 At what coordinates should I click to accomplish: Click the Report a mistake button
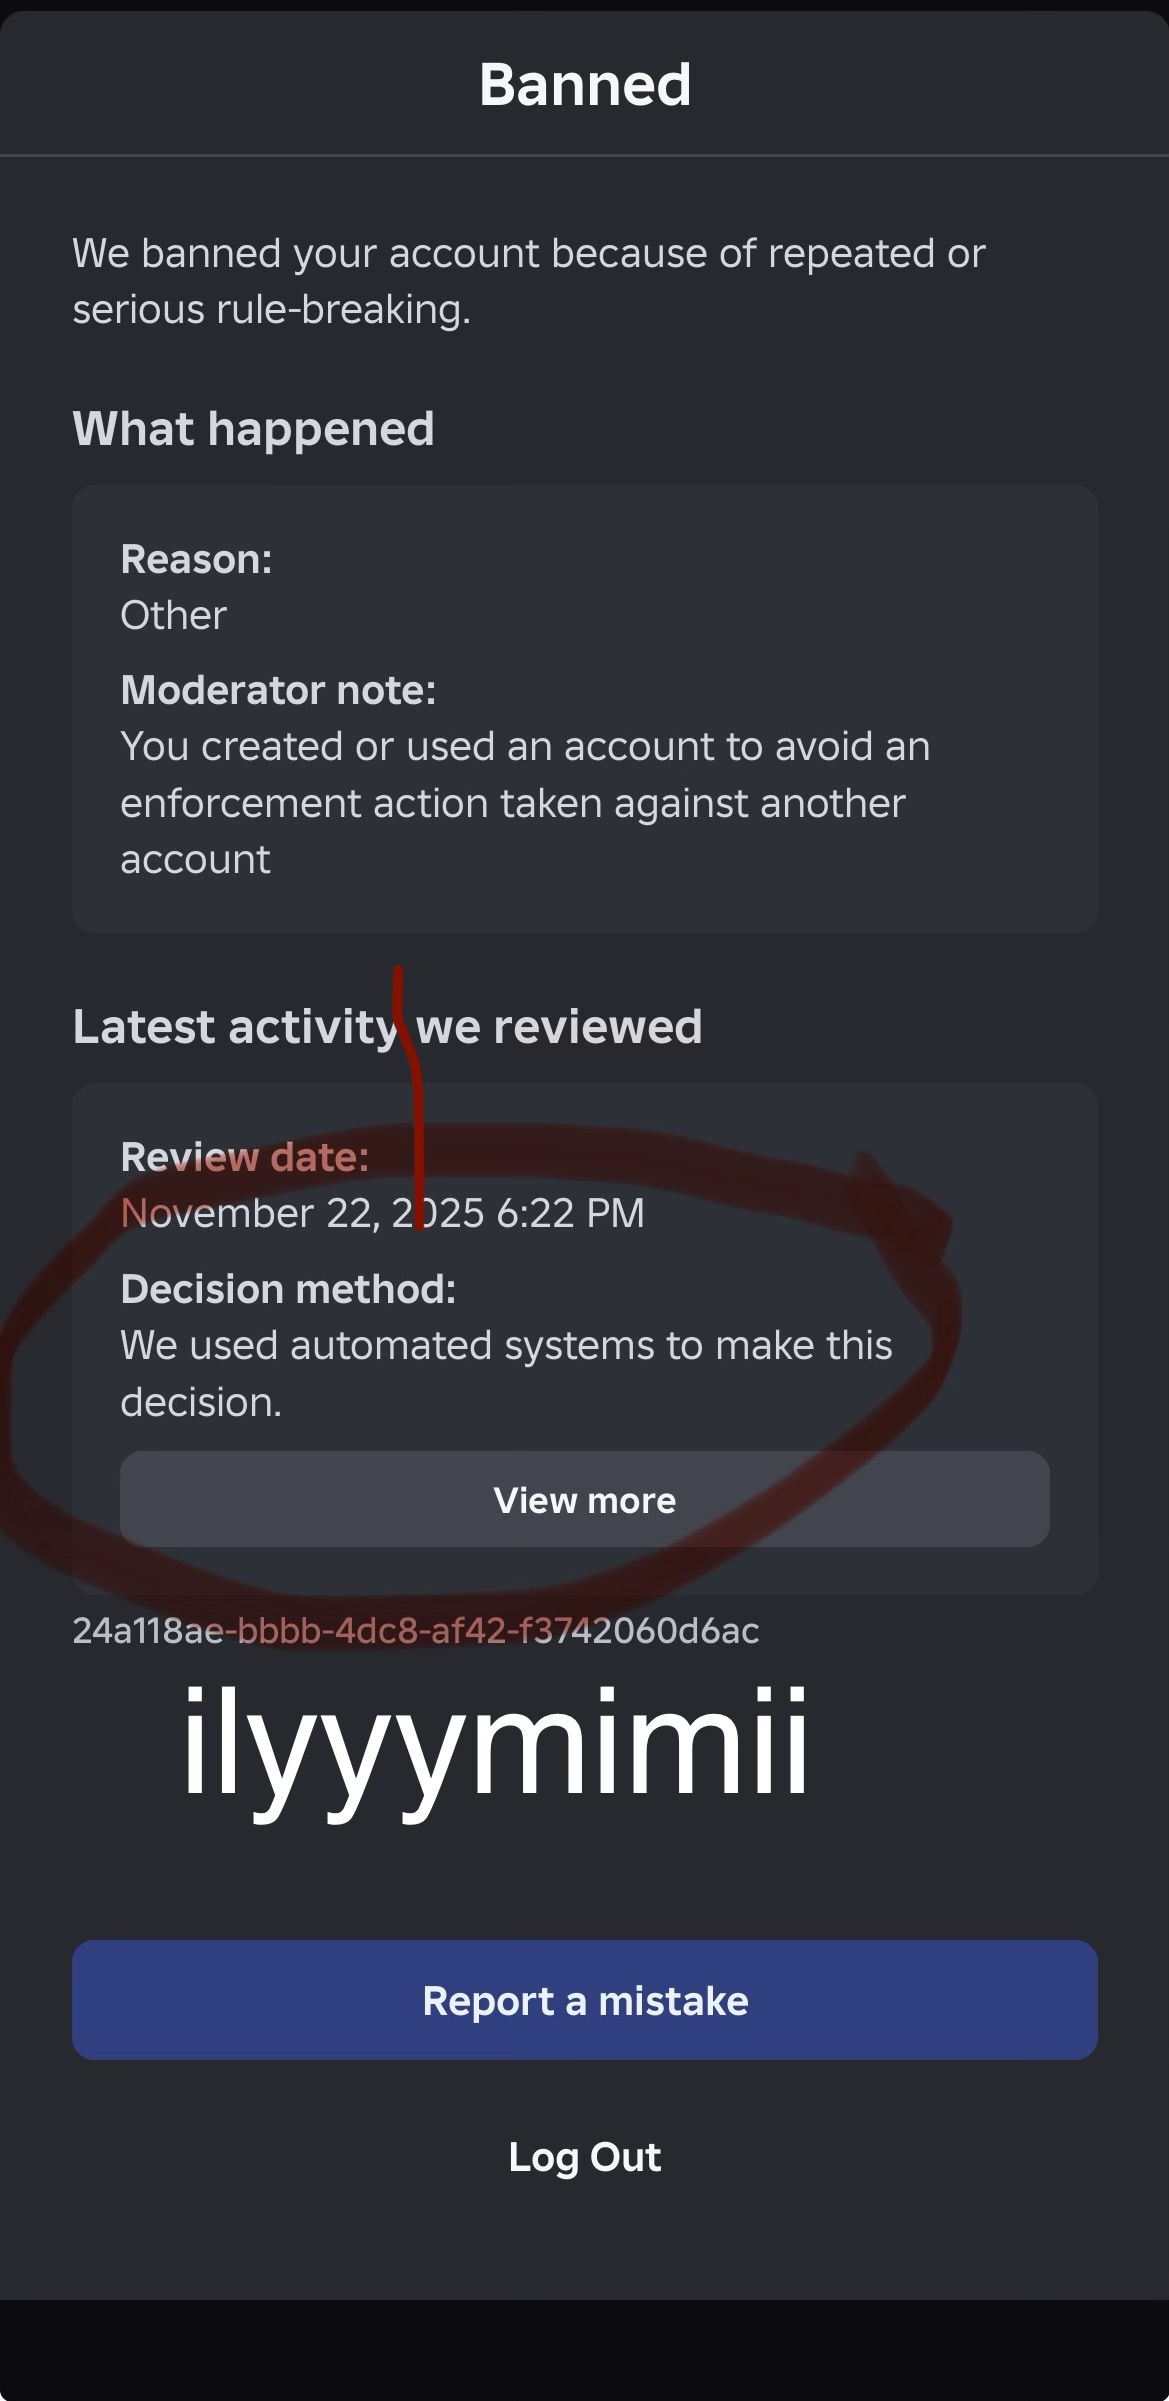(584, 2000)
